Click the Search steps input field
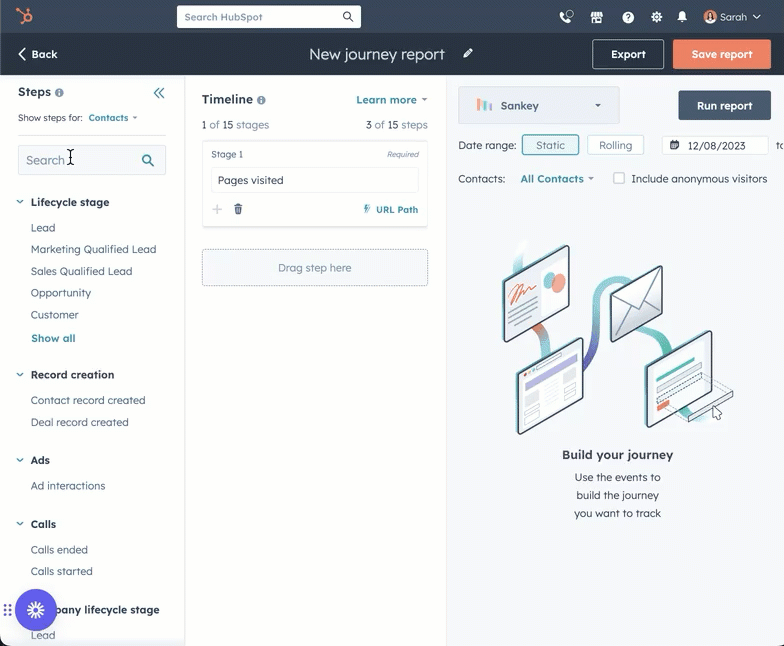The height and width of the screenshot is (646, 784). point(80,160)
